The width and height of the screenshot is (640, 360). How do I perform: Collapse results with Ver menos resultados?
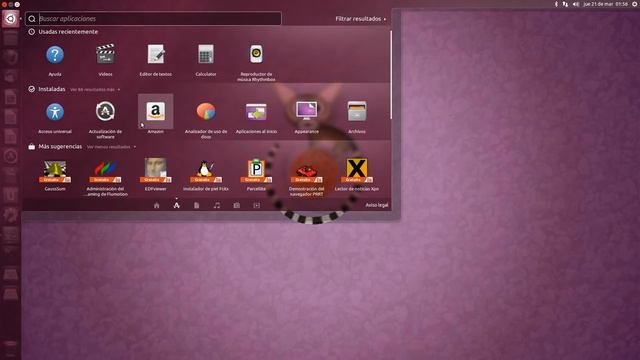coord(111,147)
